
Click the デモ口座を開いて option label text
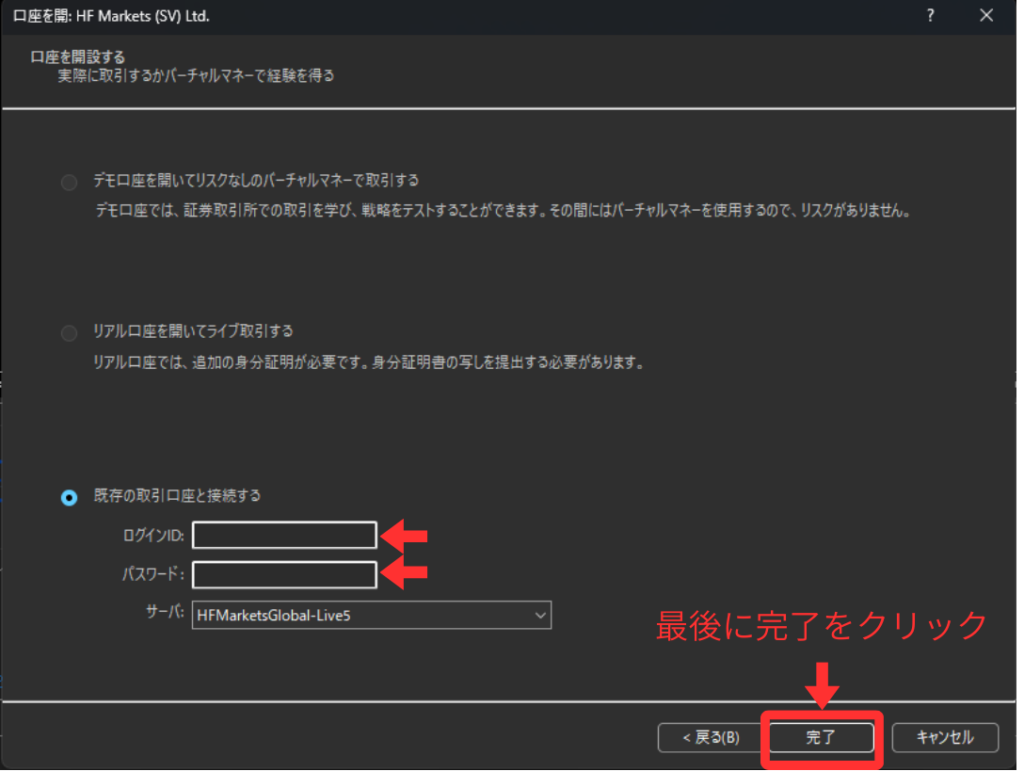(256, 181)
